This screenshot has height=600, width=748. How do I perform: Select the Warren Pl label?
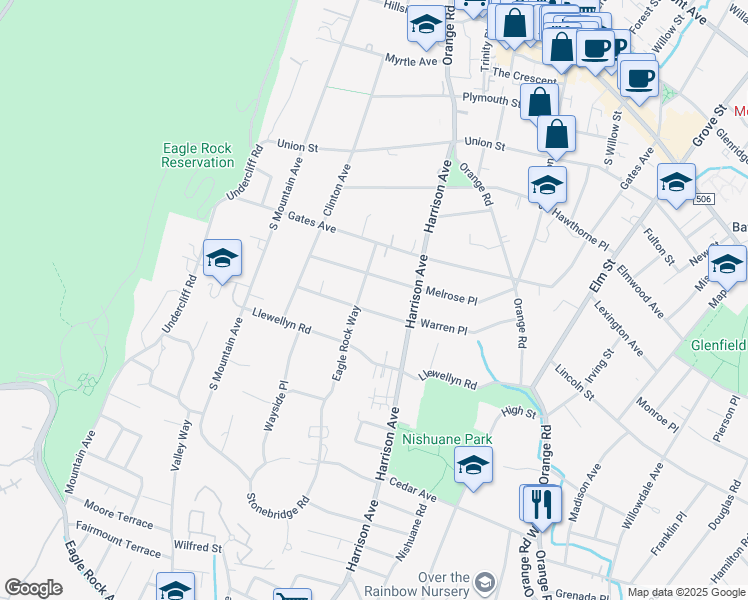444,327
